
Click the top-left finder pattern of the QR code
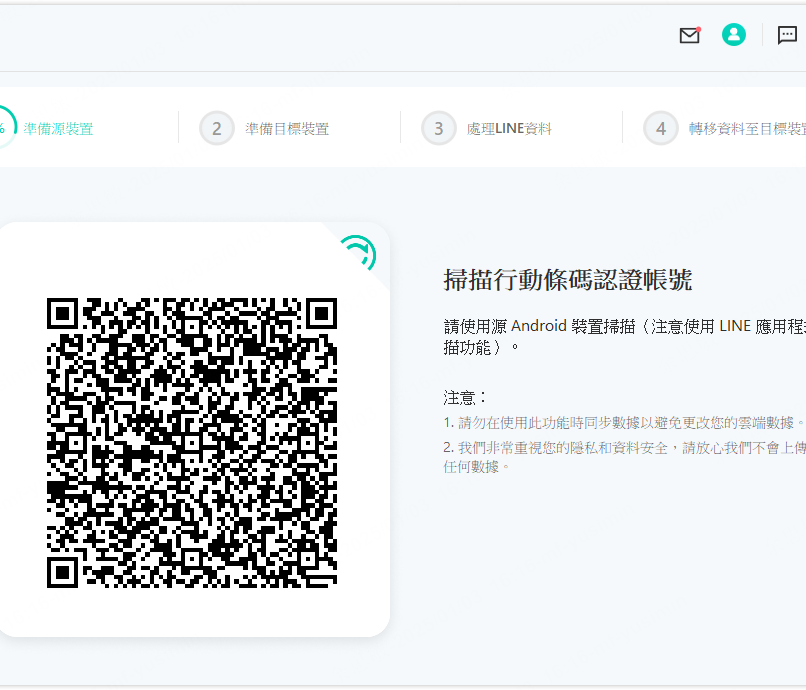[x=64, y=314]
